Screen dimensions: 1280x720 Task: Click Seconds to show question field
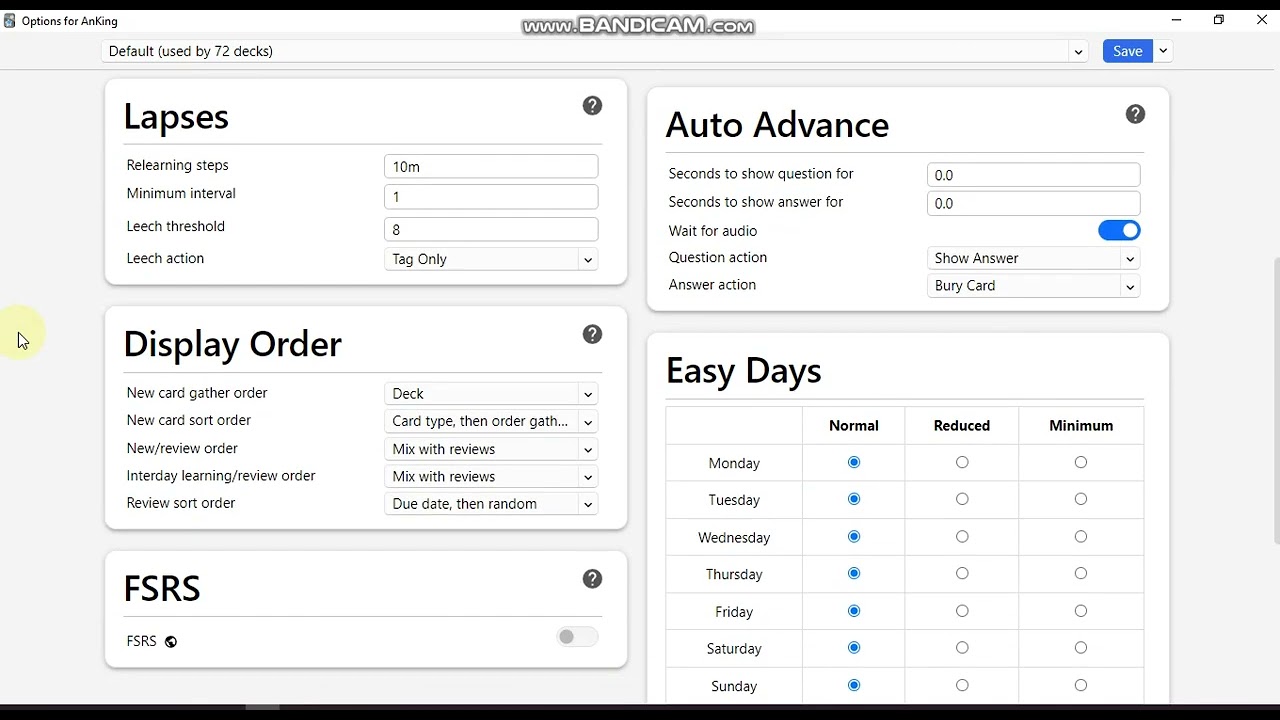coord(1034,175)
